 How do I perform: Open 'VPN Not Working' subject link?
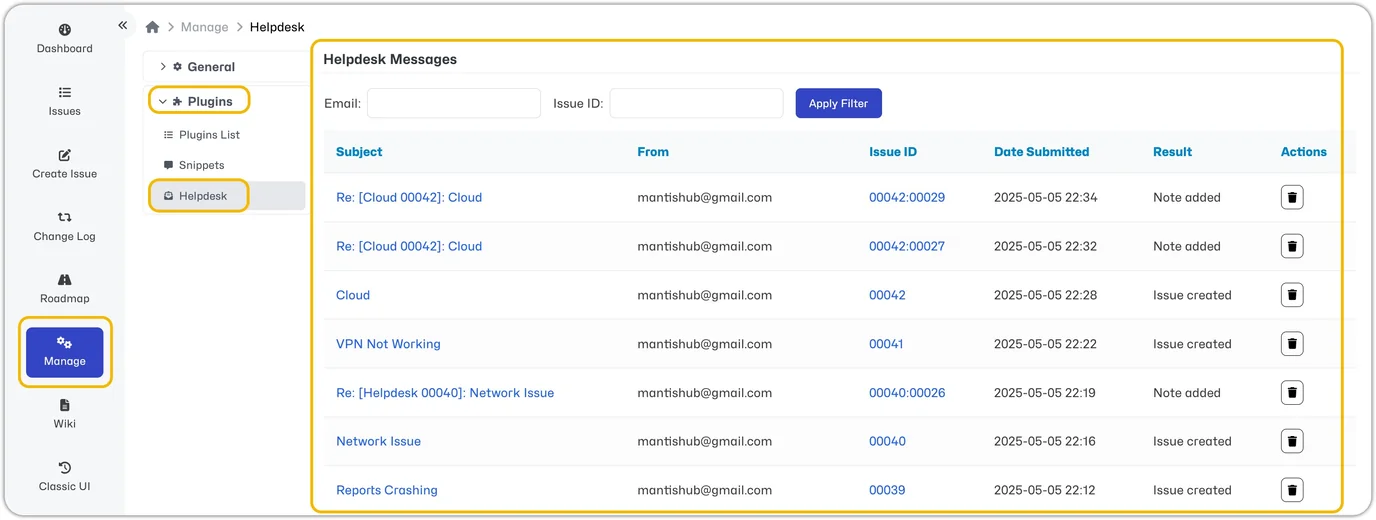click(388, 344)
